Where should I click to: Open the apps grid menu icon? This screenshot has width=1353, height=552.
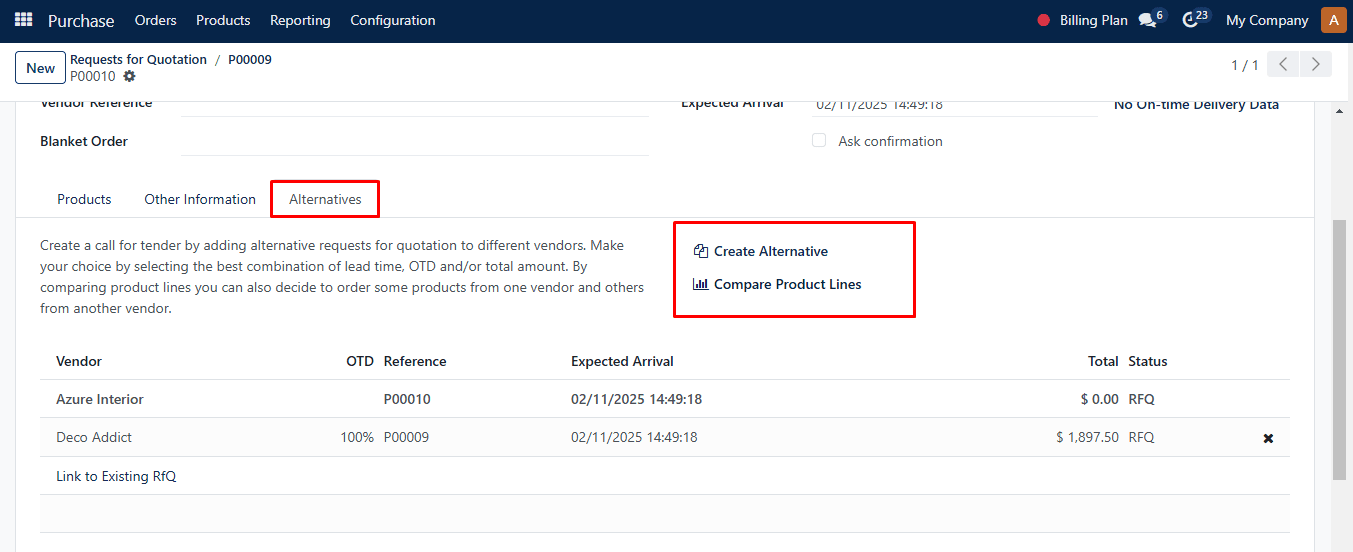[x=23, y=20]
